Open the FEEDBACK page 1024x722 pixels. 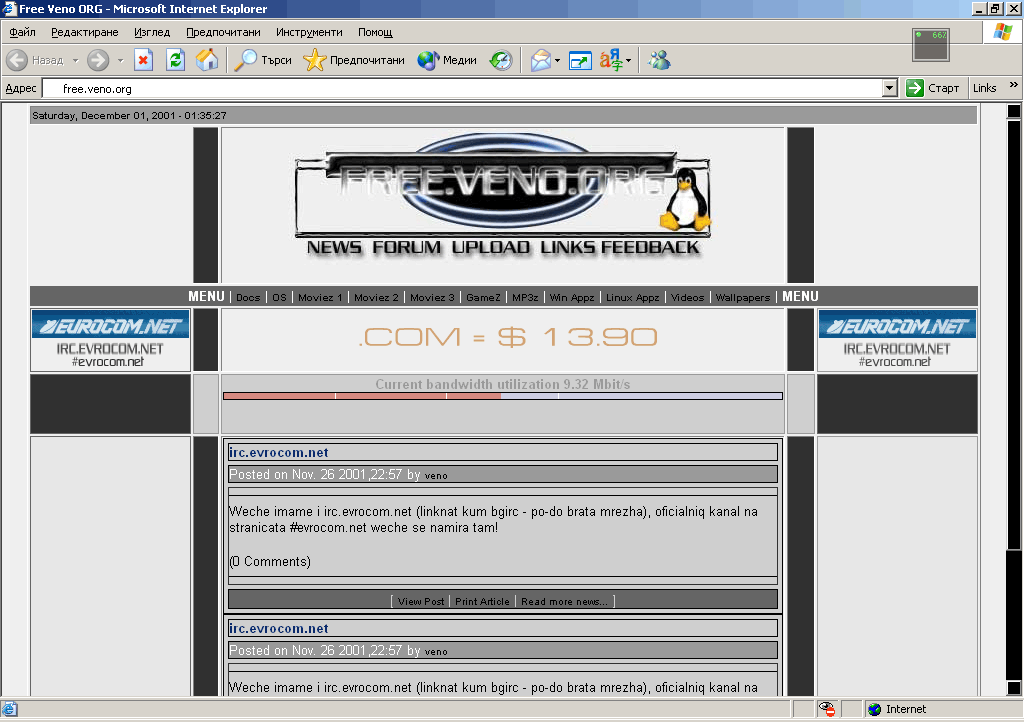pos(650,247)
